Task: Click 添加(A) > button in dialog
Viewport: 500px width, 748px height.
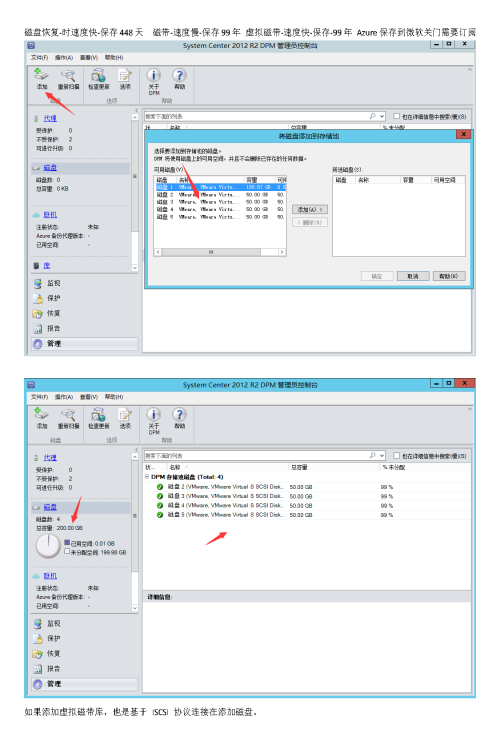Action: (310, 209)
